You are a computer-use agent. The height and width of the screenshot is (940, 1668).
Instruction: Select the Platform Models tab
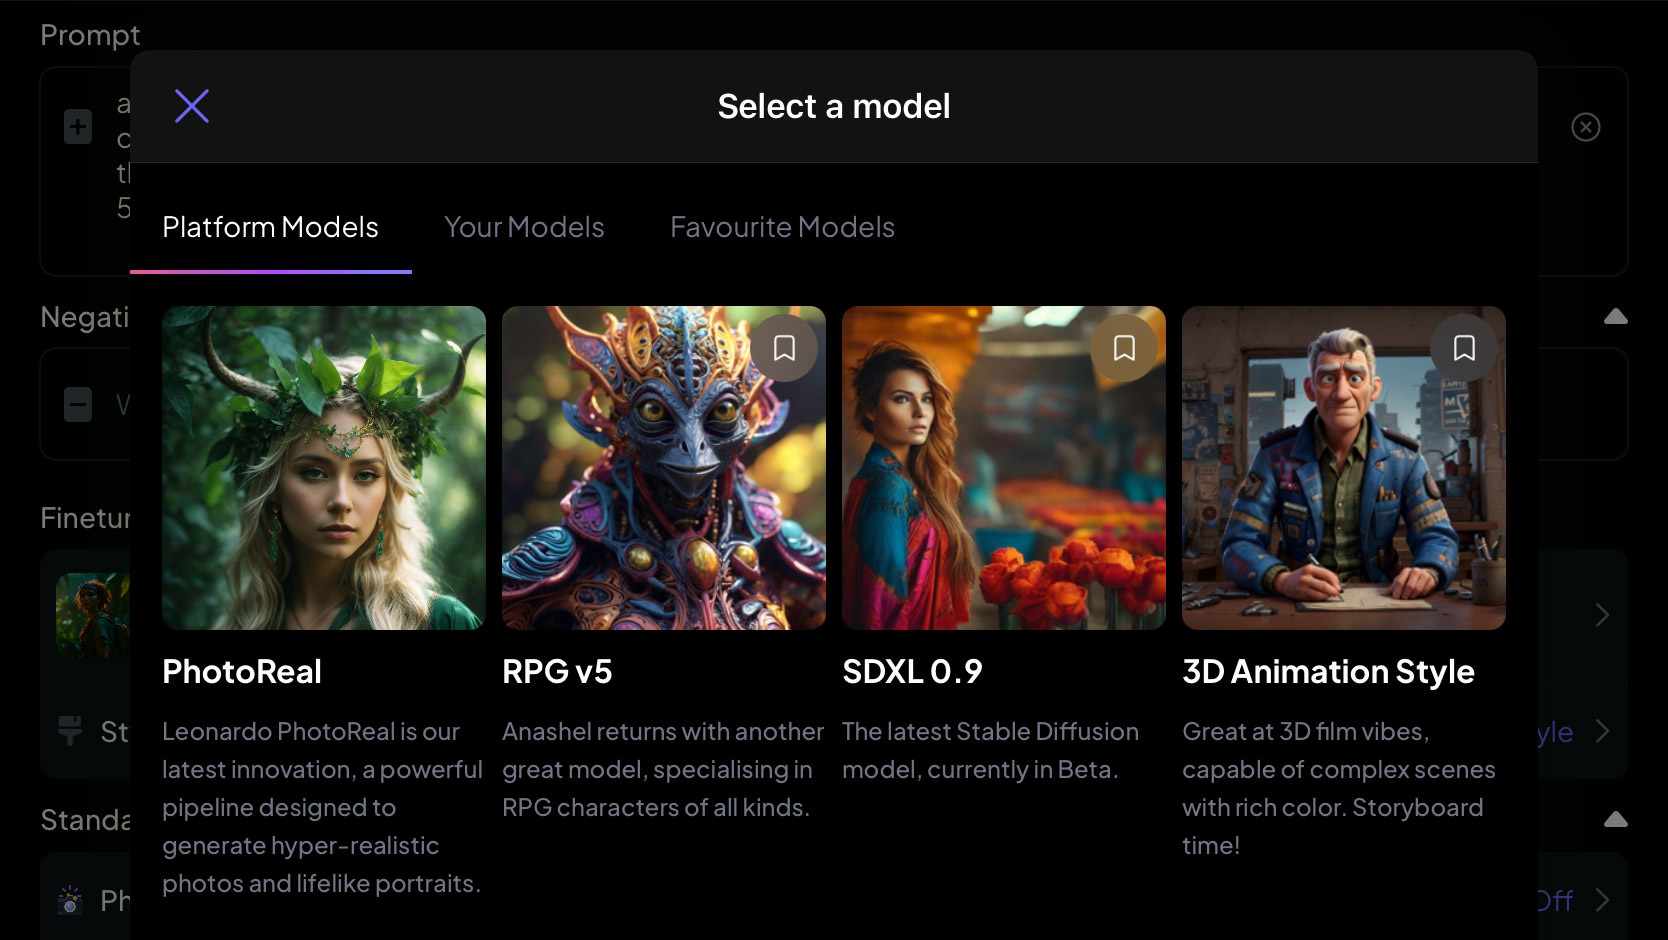tap(270, 227)
